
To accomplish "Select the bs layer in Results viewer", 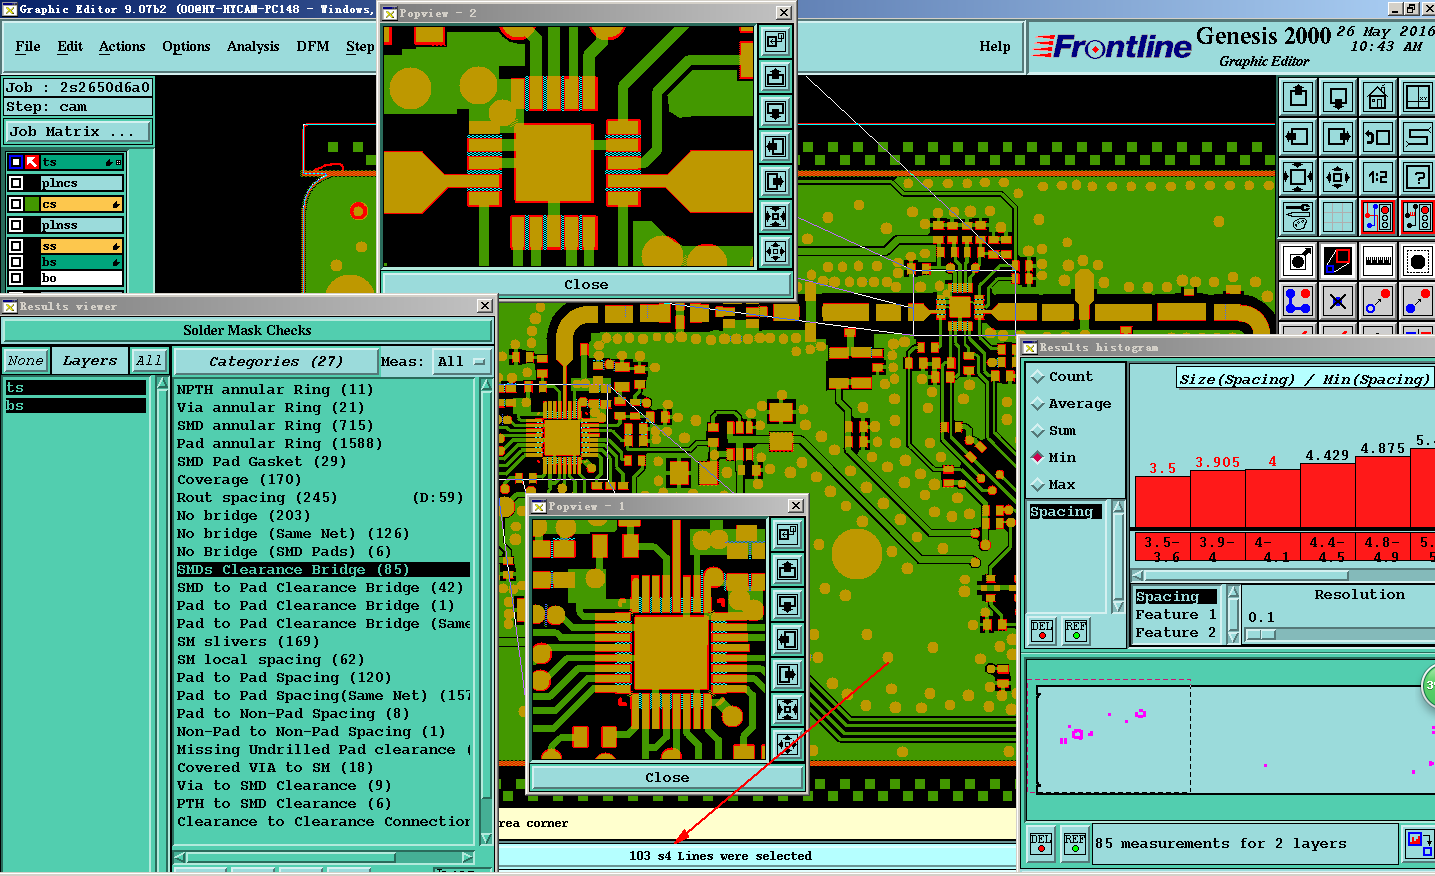I will [x=75, y=405].
